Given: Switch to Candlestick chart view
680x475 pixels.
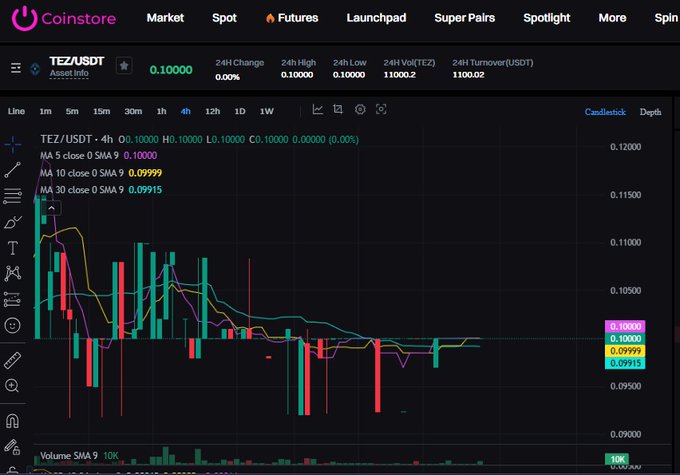Looking at the screenshot, I should click(605, 112).
